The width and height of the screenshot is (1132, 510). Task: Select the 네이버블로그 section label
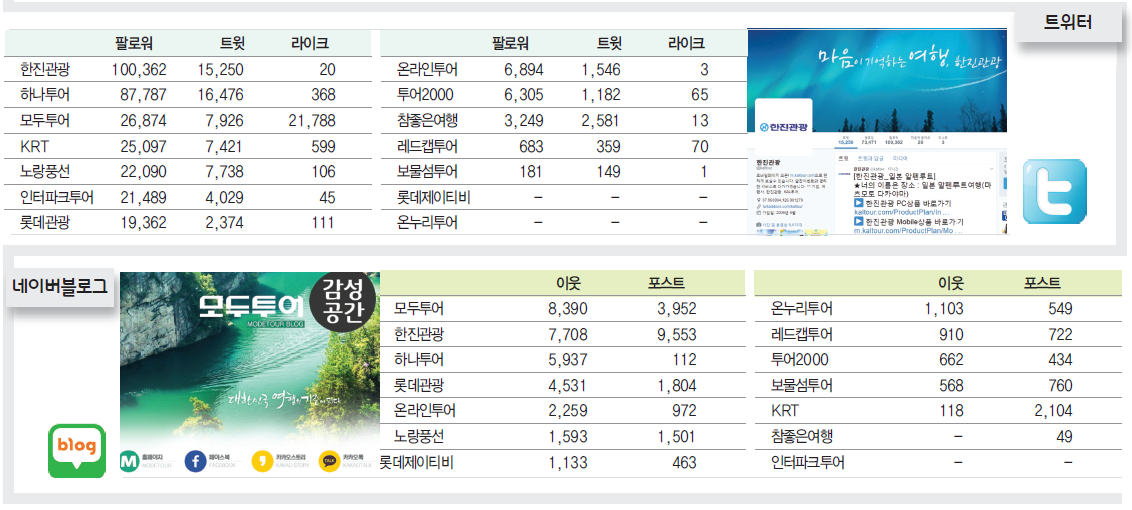coord(60,286)
